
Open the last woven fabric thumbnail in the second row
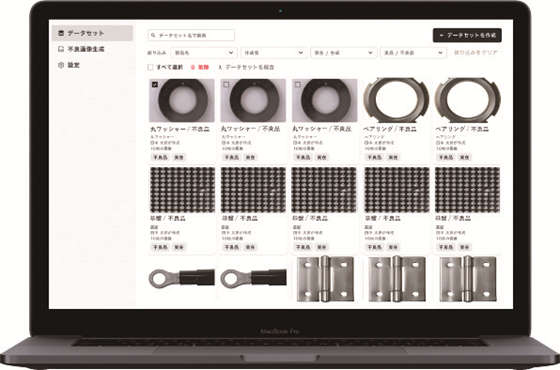click(468, 190)
